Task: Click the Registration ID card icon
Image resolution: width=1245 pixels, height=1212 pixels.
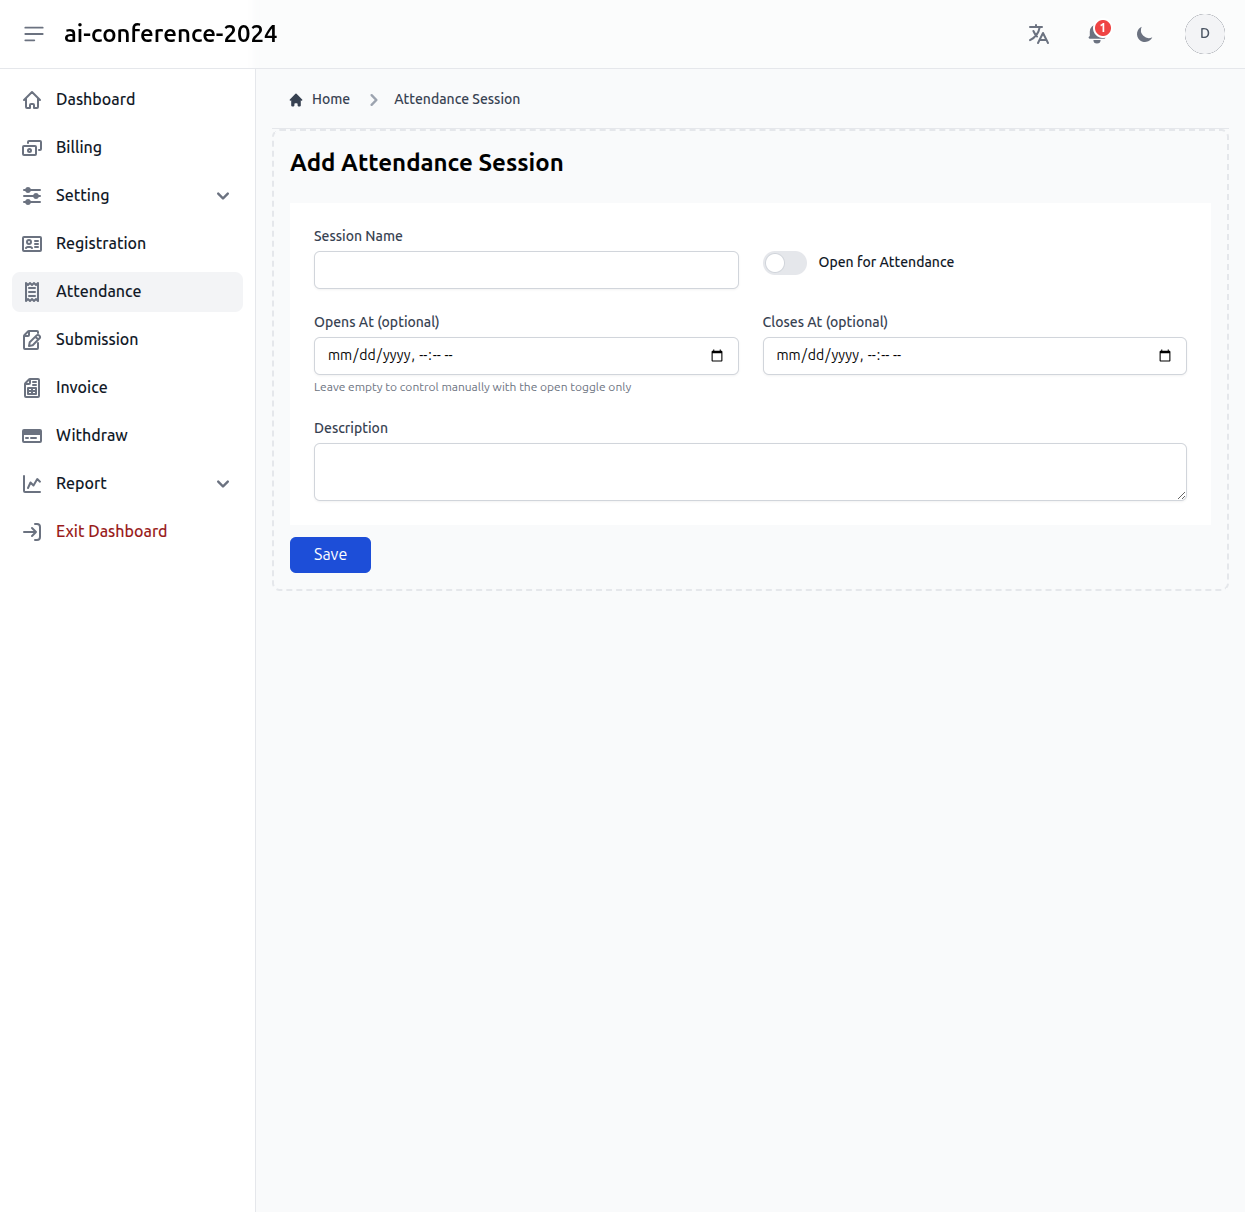Action: tap(32, 244)
